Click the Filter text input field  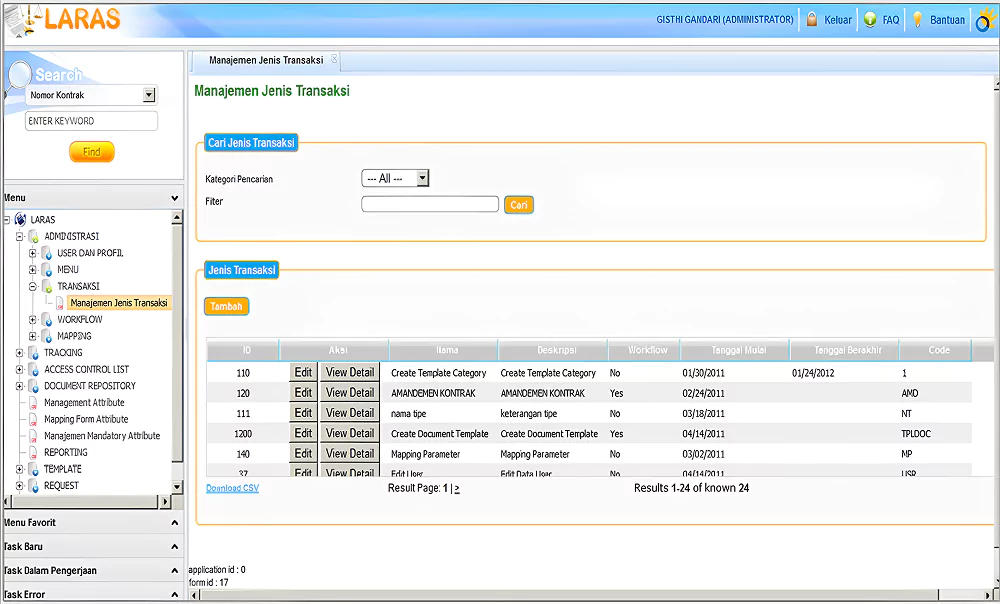tap(429, 204)
